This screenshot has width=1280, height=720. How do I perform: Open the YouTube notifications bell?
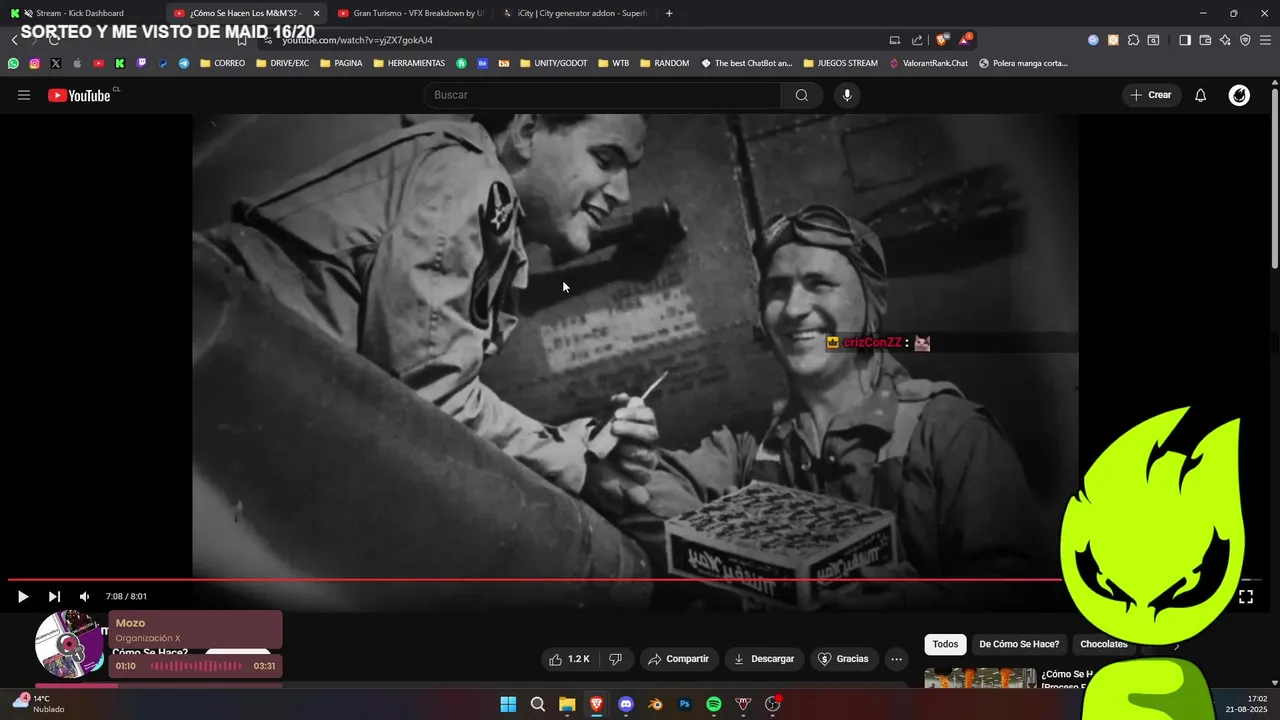1200,95
